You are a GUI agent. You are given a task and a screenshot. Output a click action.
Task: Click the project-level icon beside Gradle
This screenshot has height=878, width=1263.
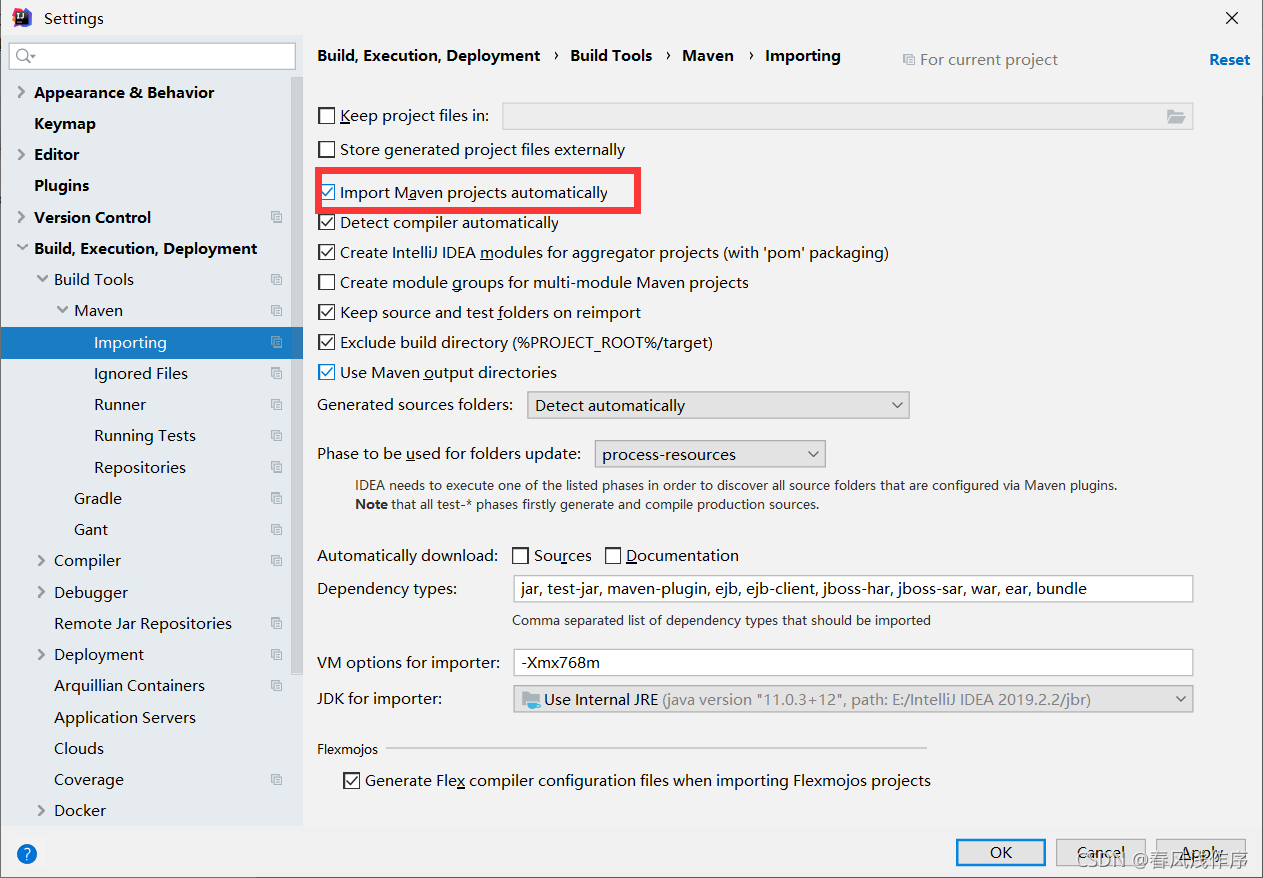tap(277, 498)
